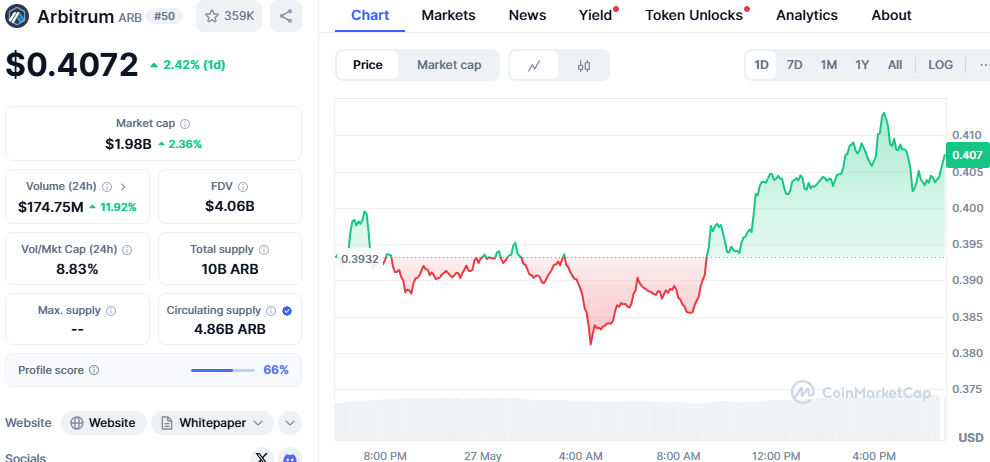Click Market cap info icon
This screenshot has width=990, height=462.
tap(185, 124)
